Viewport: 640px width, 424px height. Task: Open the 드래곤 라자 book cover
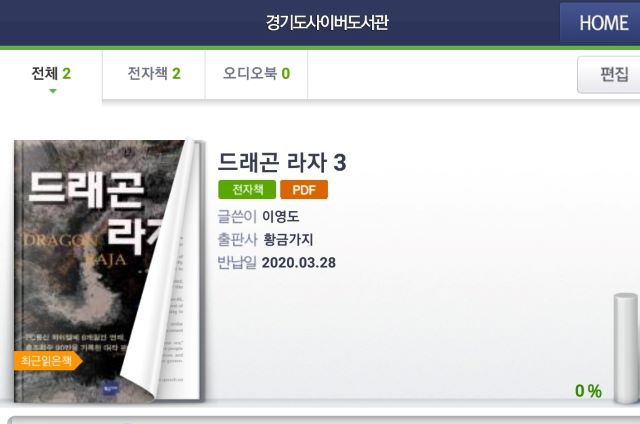pyautogui.click(x=107, y=271)
